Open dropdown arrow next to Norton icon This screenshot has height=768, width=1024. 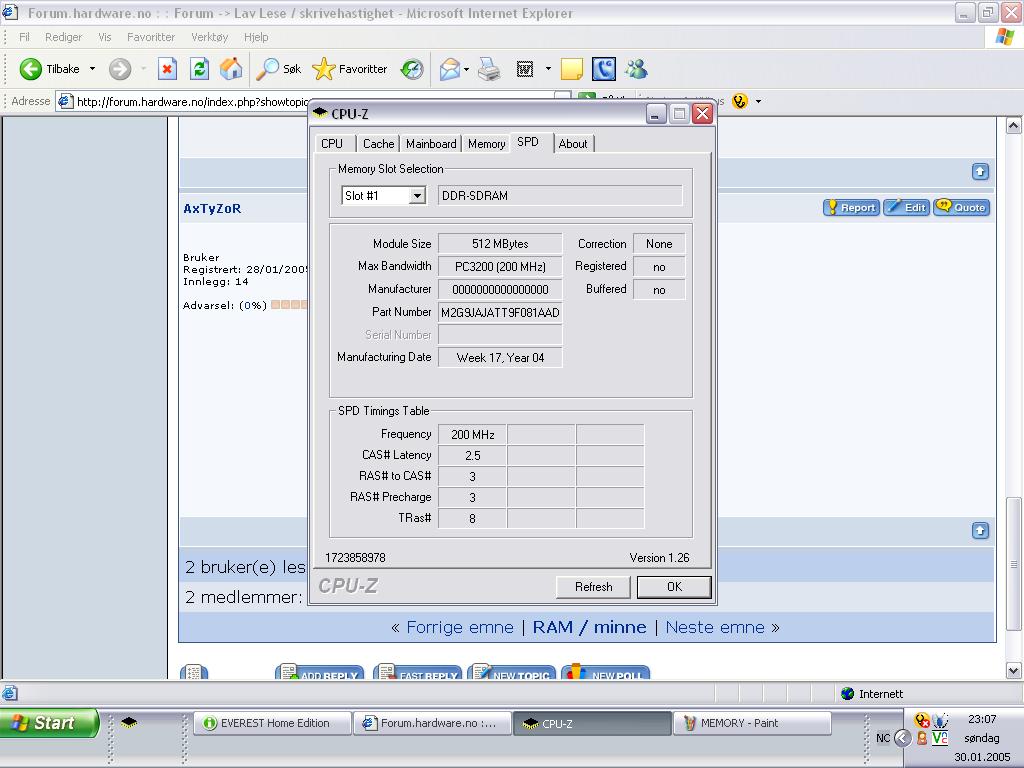(758, 101)
